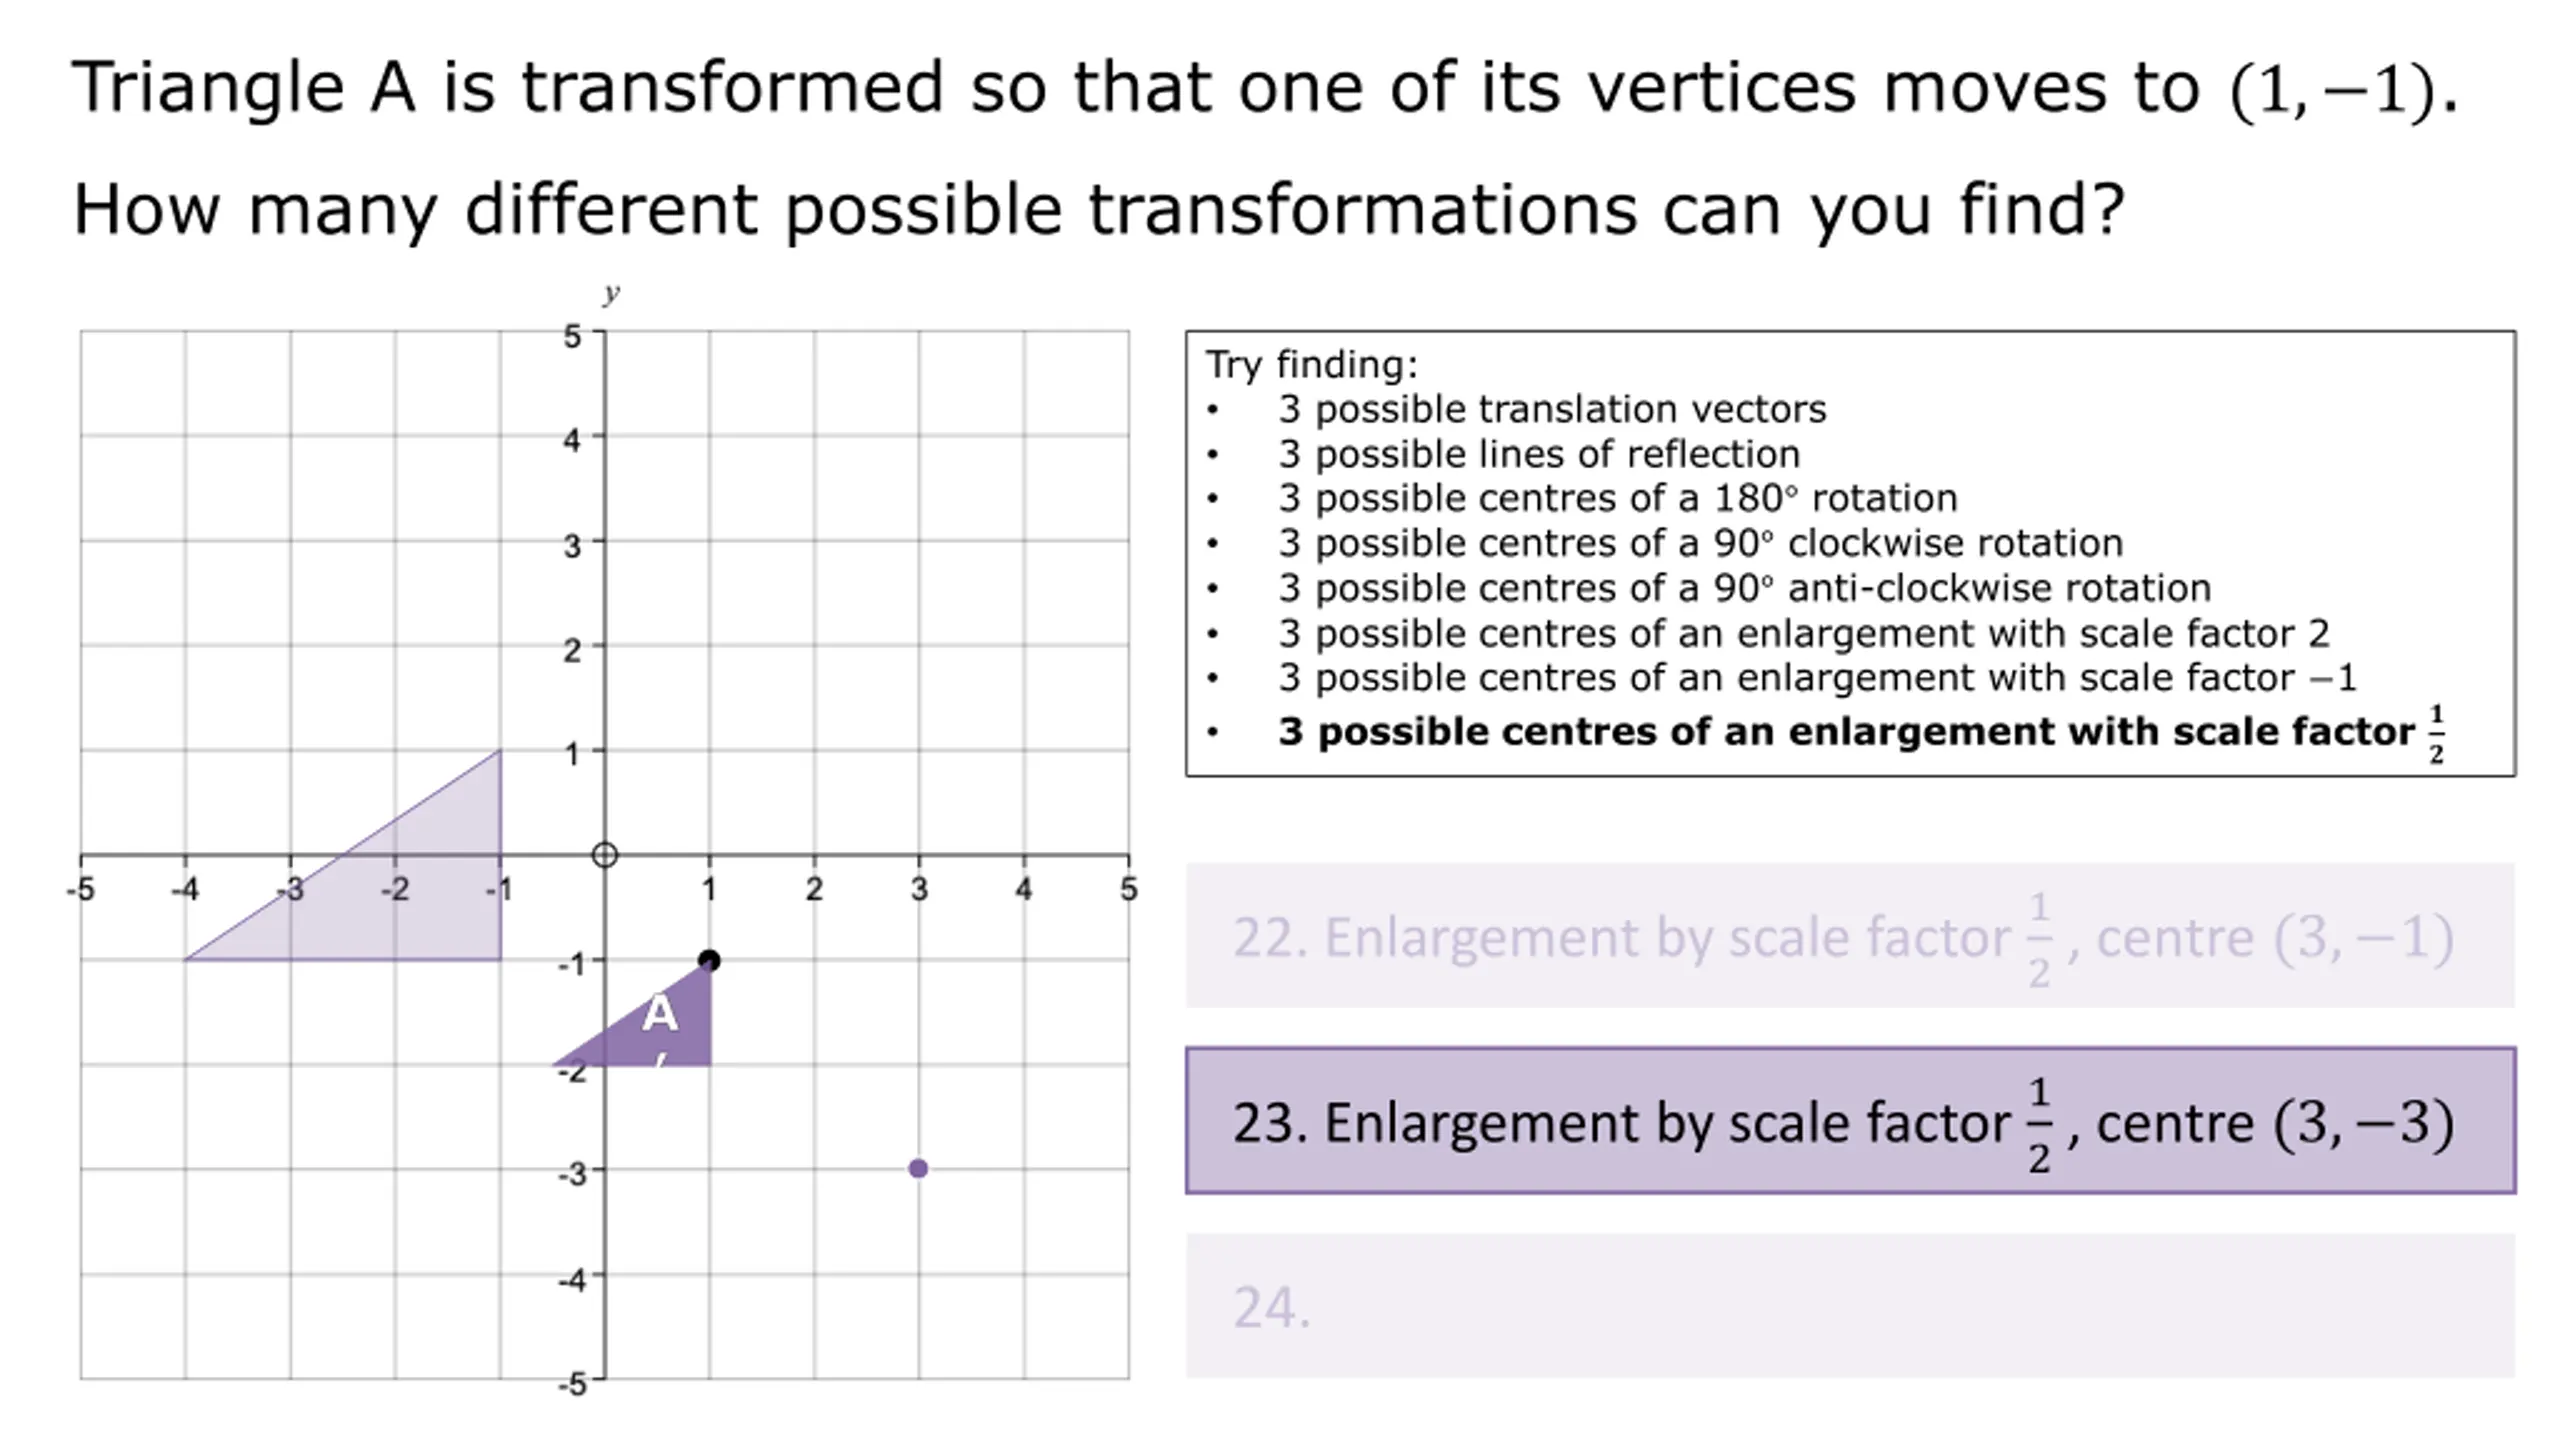The width and height of the screenshot is (2560, 1440).
Task: Click the empty answer box numbered 24
Action: click(1850, 1306)
